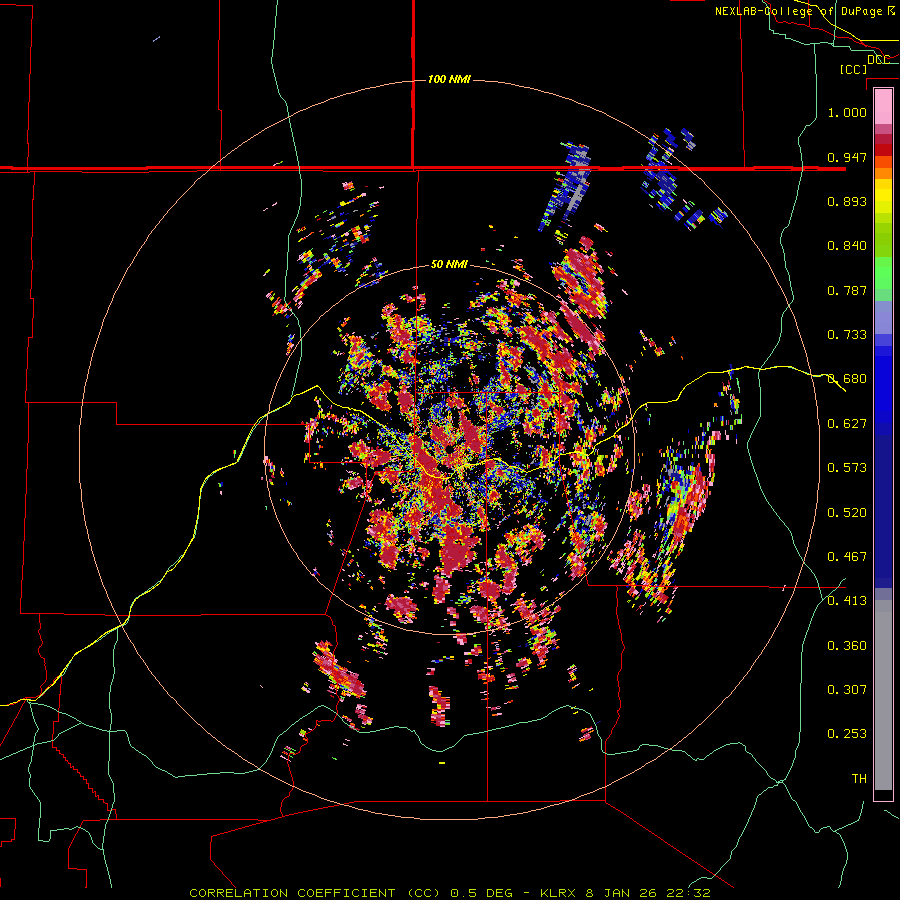Select the 0.627 color scale label
Image resolution: width=900 pixels, height=900 pixels.
(847, 424)
